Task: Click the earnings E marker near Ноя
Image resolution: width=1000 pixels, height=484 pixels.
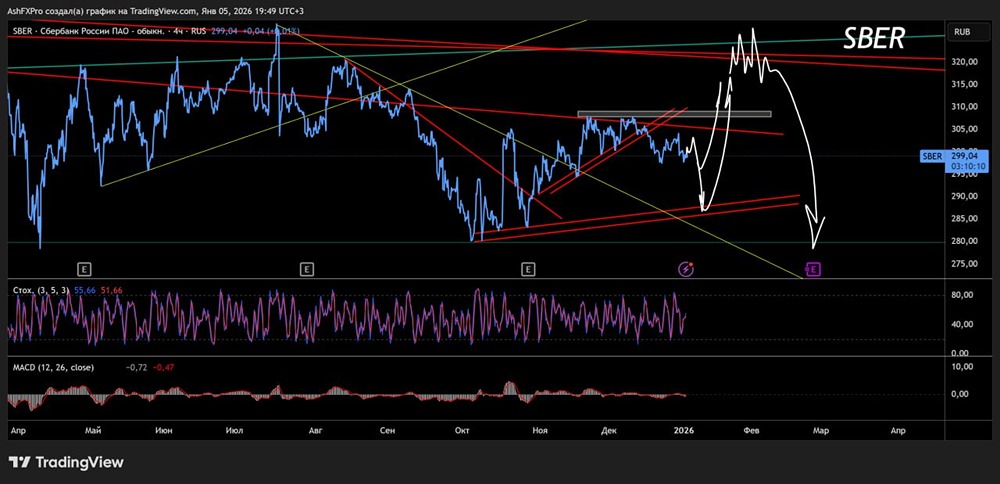Action: click(527, 269)
